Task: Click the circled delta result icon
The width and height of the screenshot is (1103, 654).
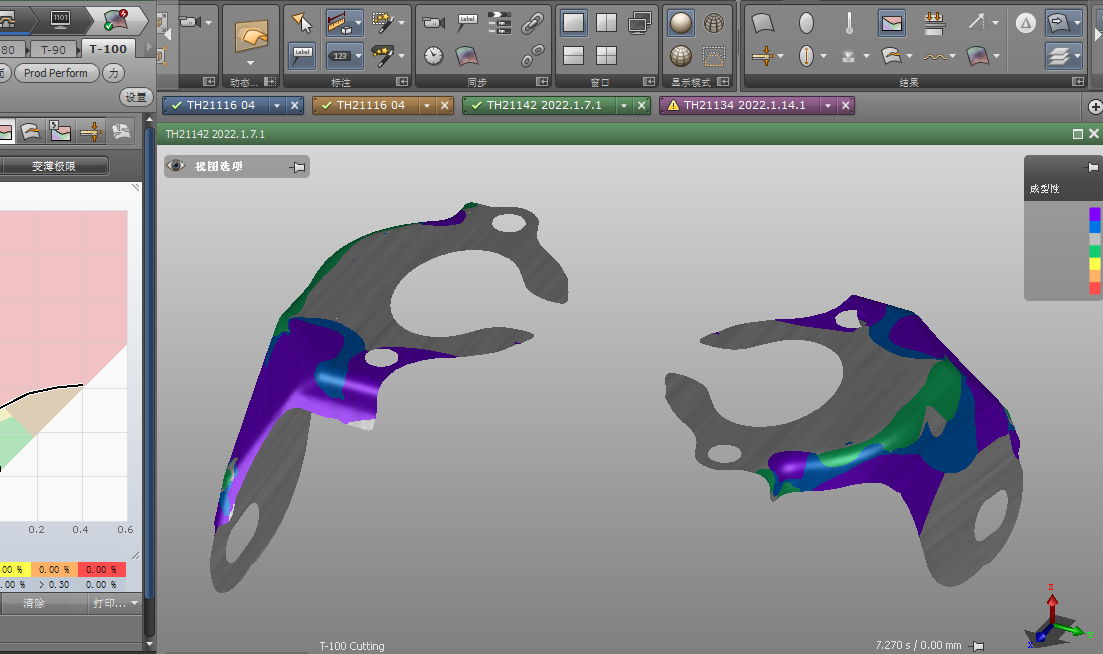Action: pyautogui.click(x=1026, y=23)
